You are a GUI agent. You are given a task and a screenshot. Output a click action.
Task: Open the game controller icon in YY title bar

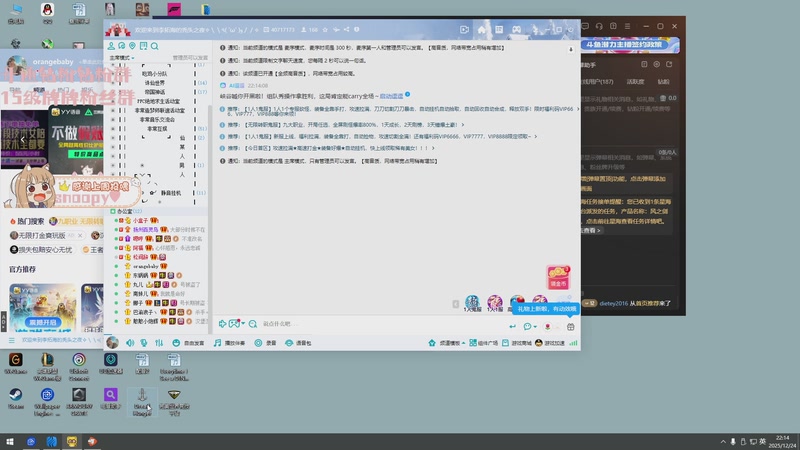tap(516, 30)
